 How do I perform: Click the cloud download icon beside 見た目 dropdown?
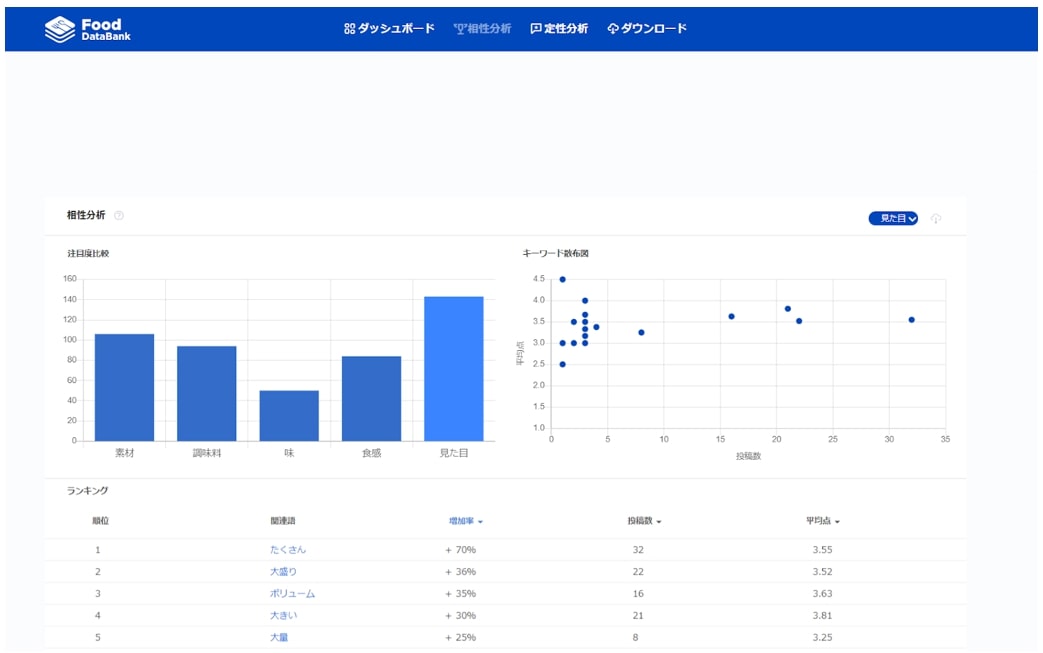click(x=936, y=218)
